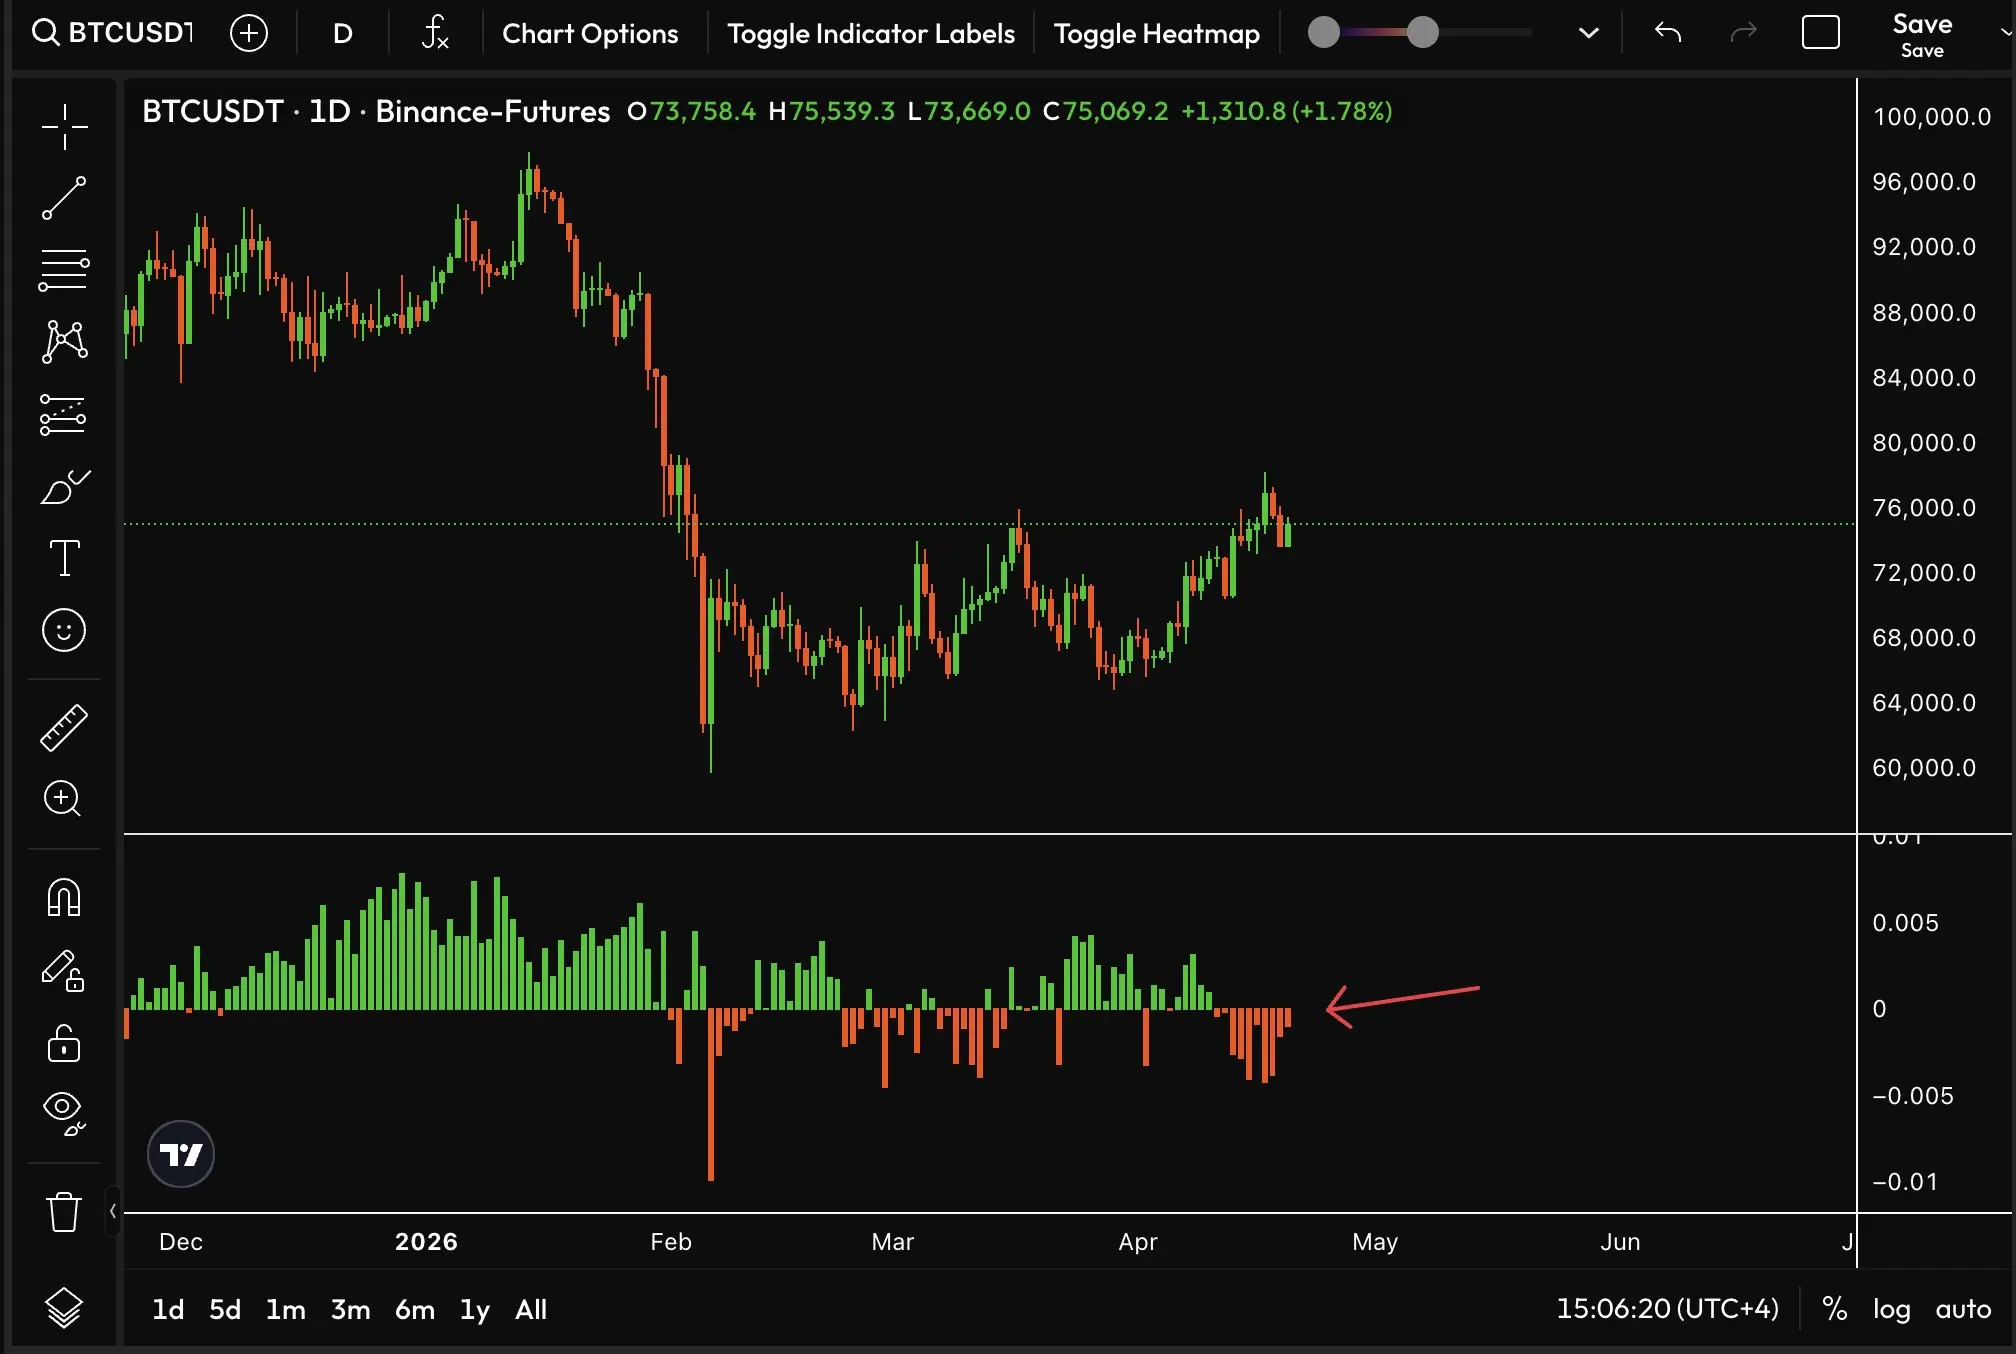Image resolution: width=2016 pixels, height=1354 pixels.
Task: Click the right handle of top slider
Action: pos(1422,32)
